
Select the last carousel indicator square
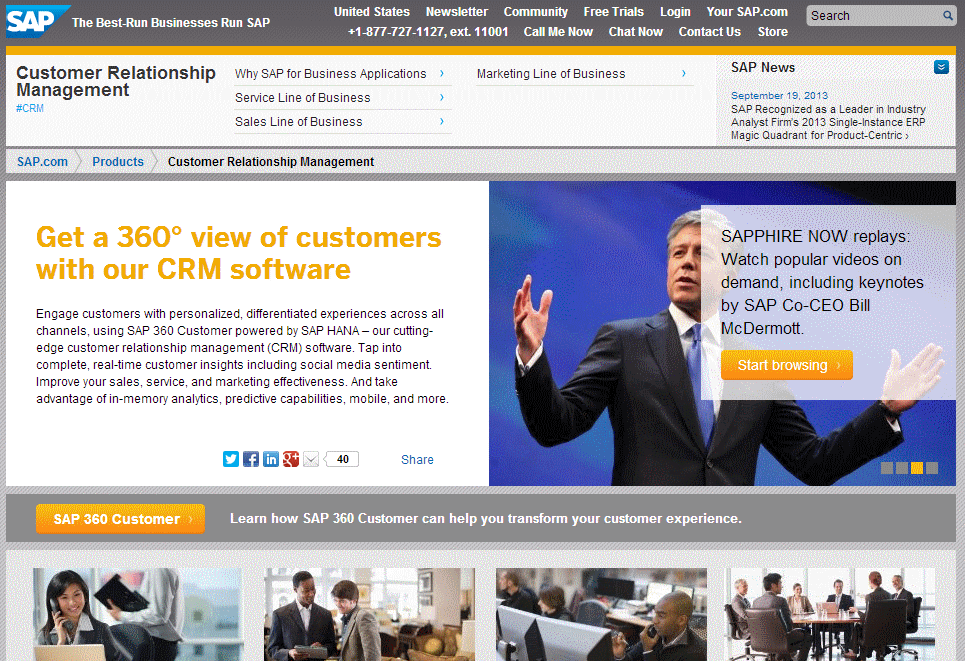pyautogui.click(x=932, y=468)
